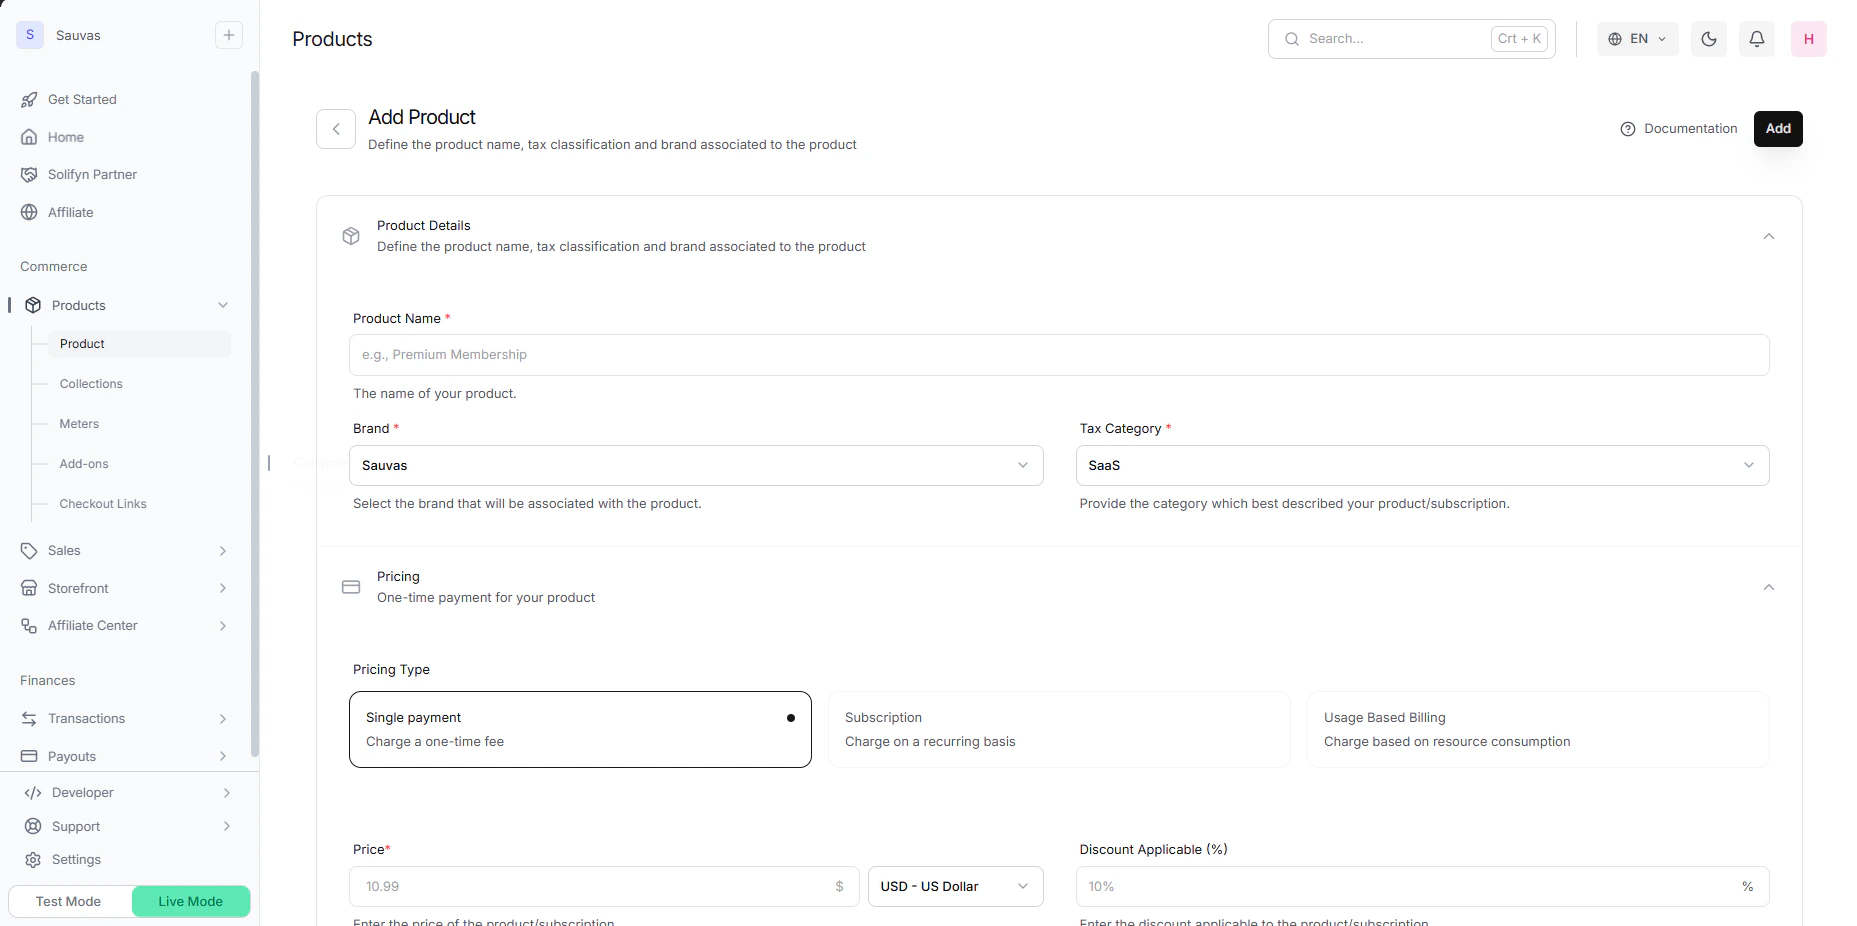This screenshot has width=1857, height=926.
Task: Open the USD - US Dollar currency dropdown
Action: (955, 887)
